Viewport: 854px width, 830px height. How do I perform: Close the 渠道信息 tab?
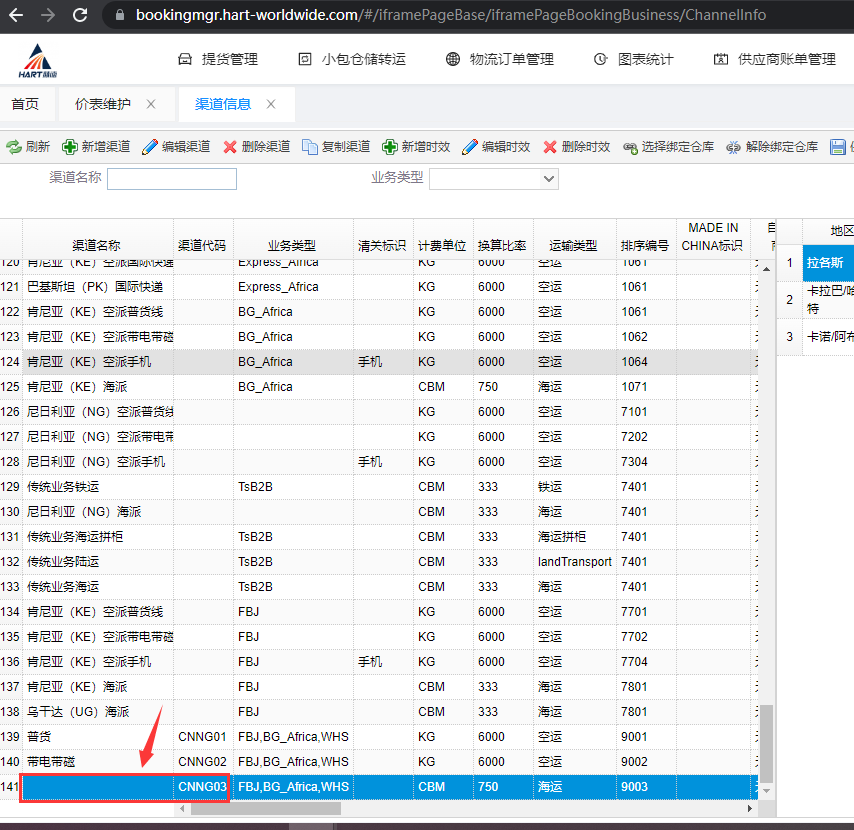pyautogui.click(x=271, y=104)
